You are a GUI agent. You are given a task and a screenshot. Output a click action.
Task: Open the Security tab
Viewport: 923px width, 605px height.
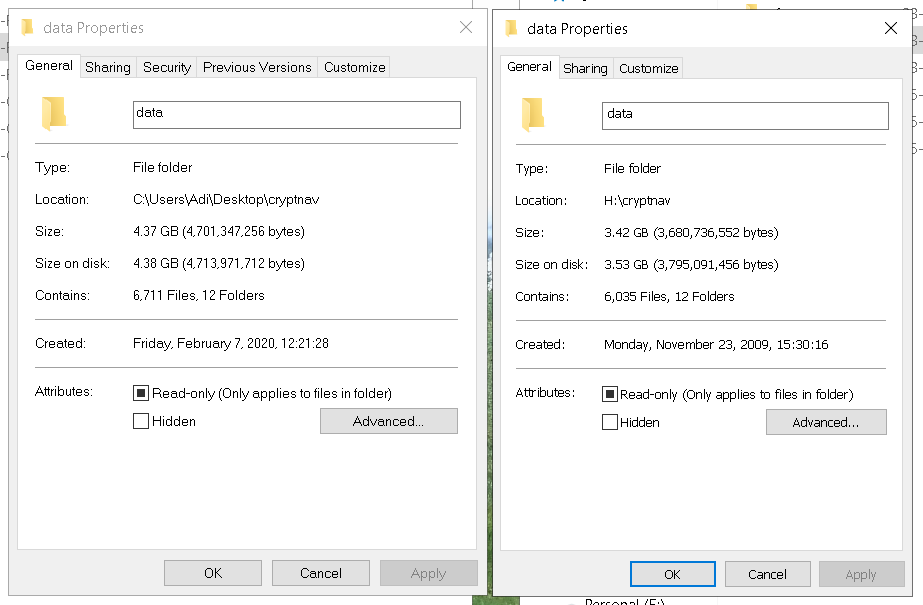(166, 67)
